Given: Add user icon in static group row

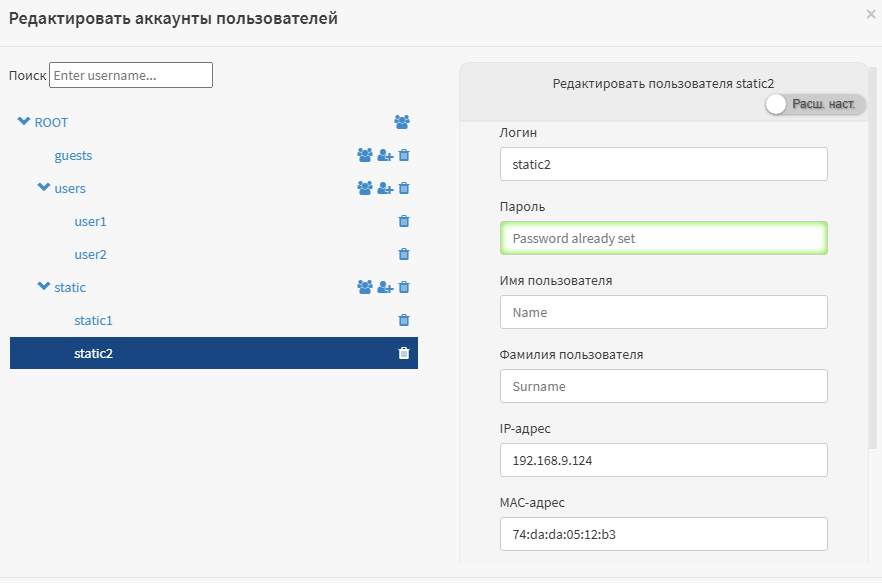Looking at the screenshot, I should coord(385,288).
